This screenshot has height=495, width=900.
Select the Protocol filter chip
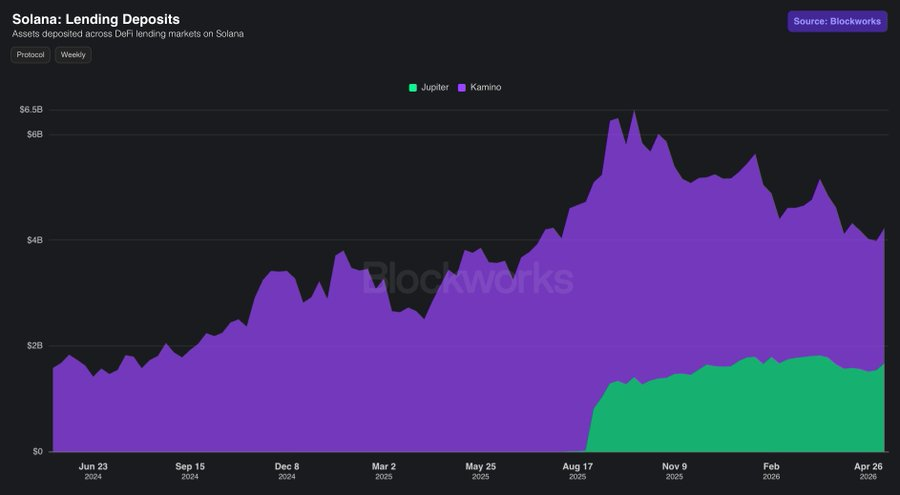click(30, 55)
